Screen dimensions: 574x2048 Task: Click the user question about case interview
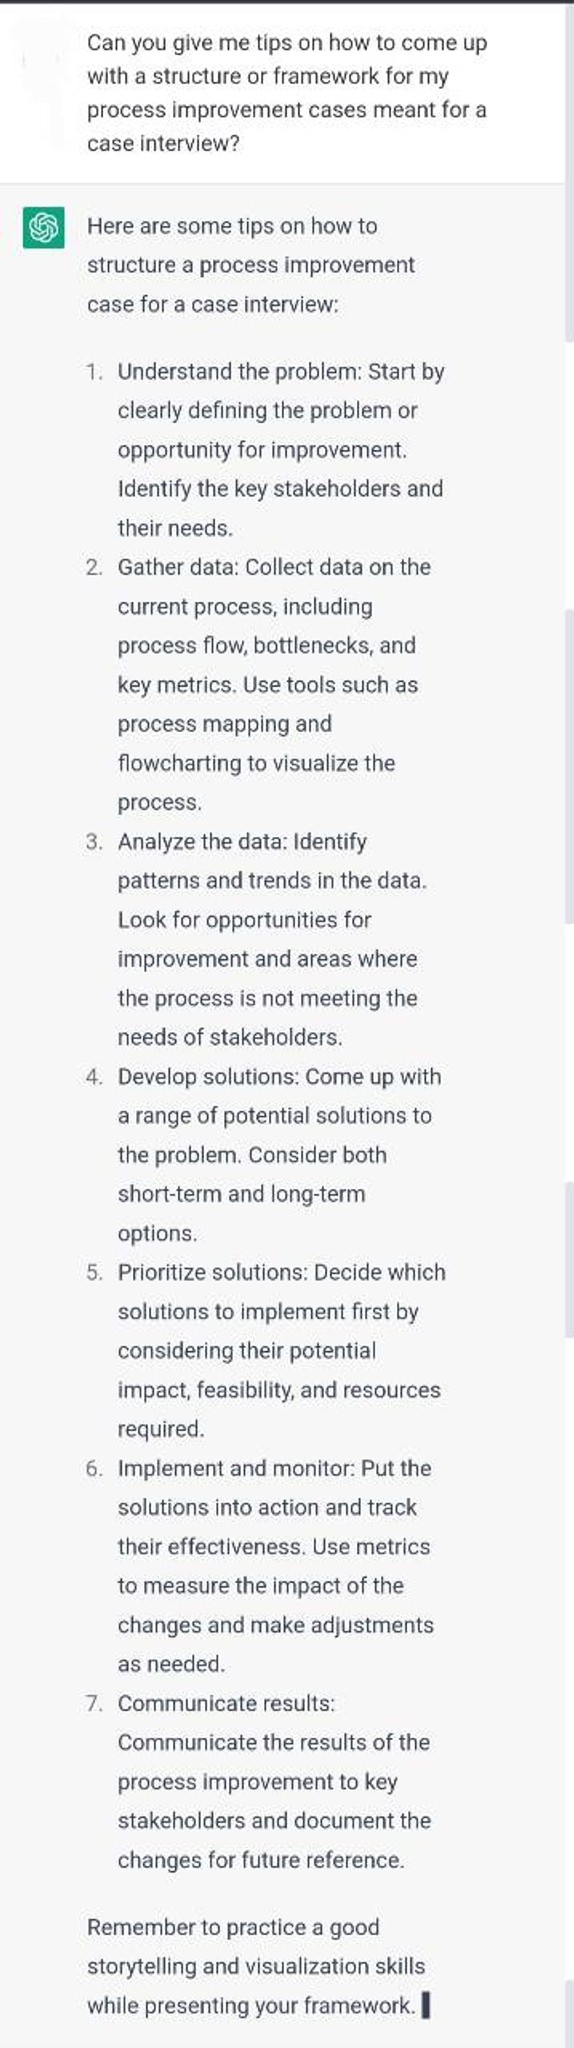point(287,93)
